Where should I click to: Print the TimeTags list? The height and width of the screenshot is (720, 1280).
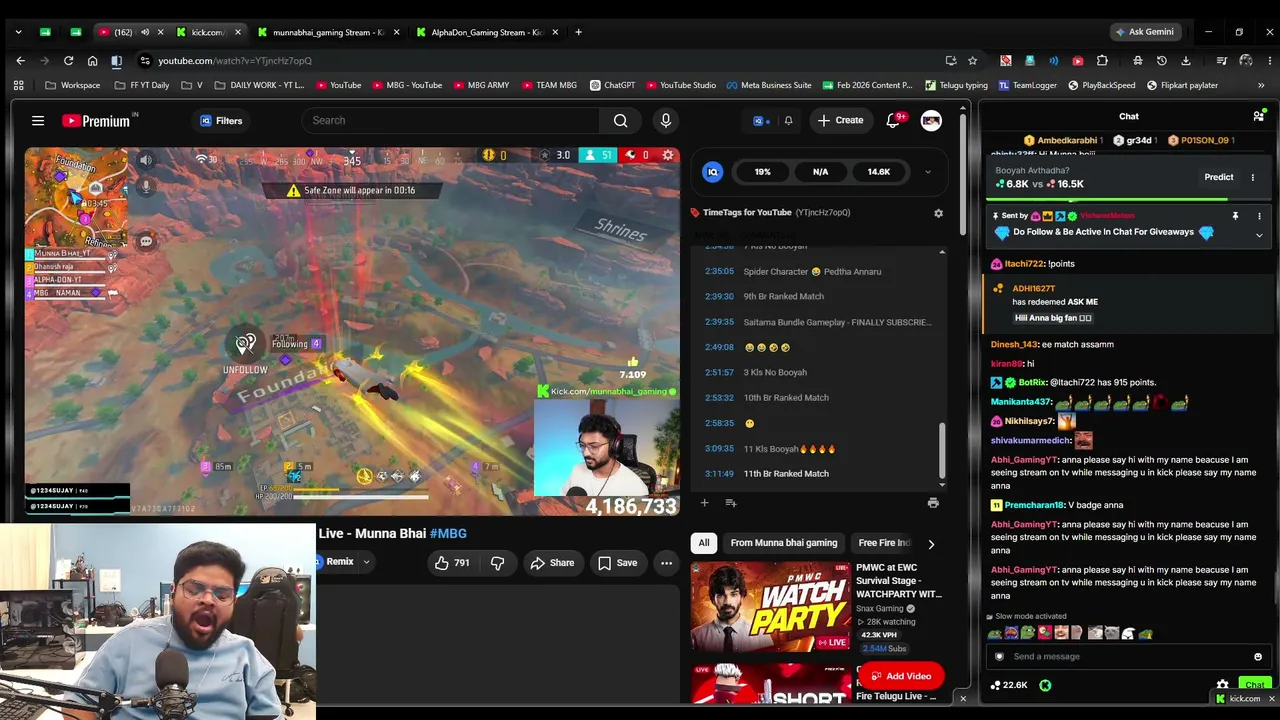(x=933, y=503)
